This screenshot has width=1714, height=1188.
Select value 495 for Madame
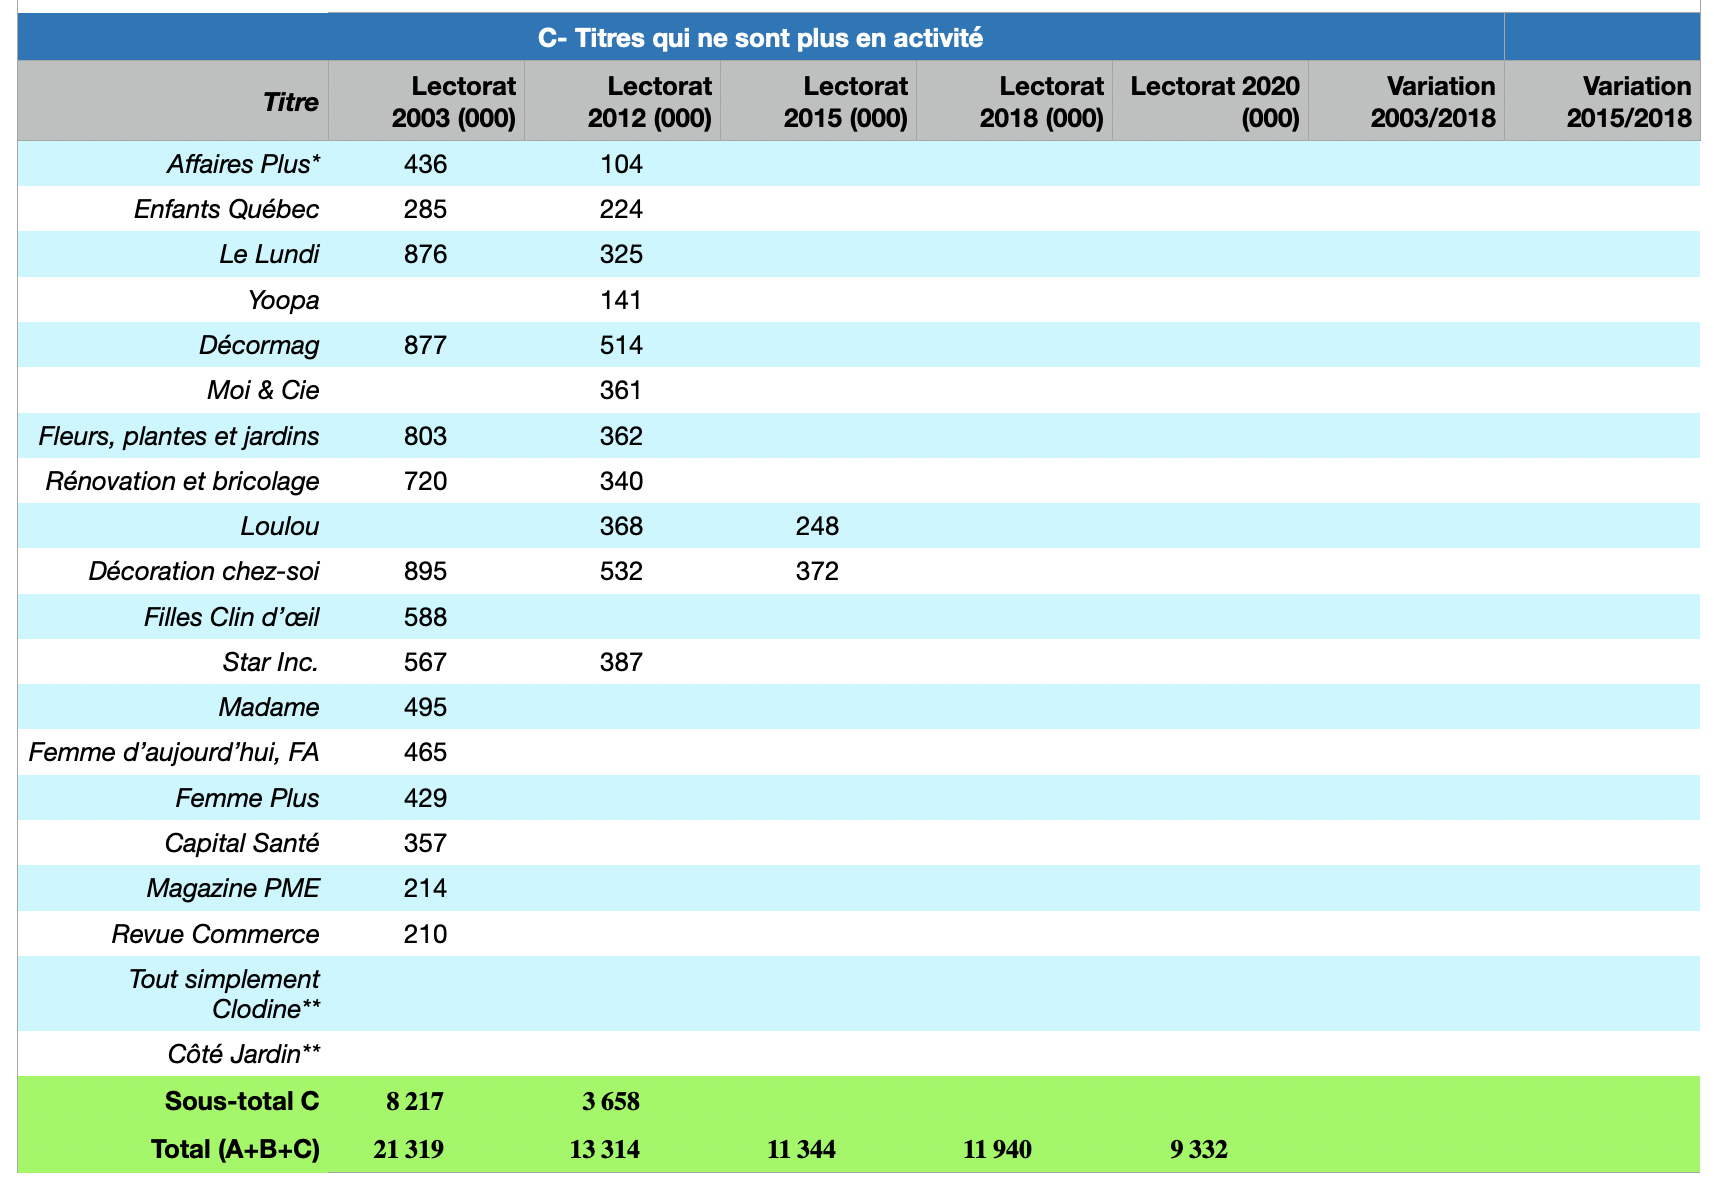[x=426, y=707]
